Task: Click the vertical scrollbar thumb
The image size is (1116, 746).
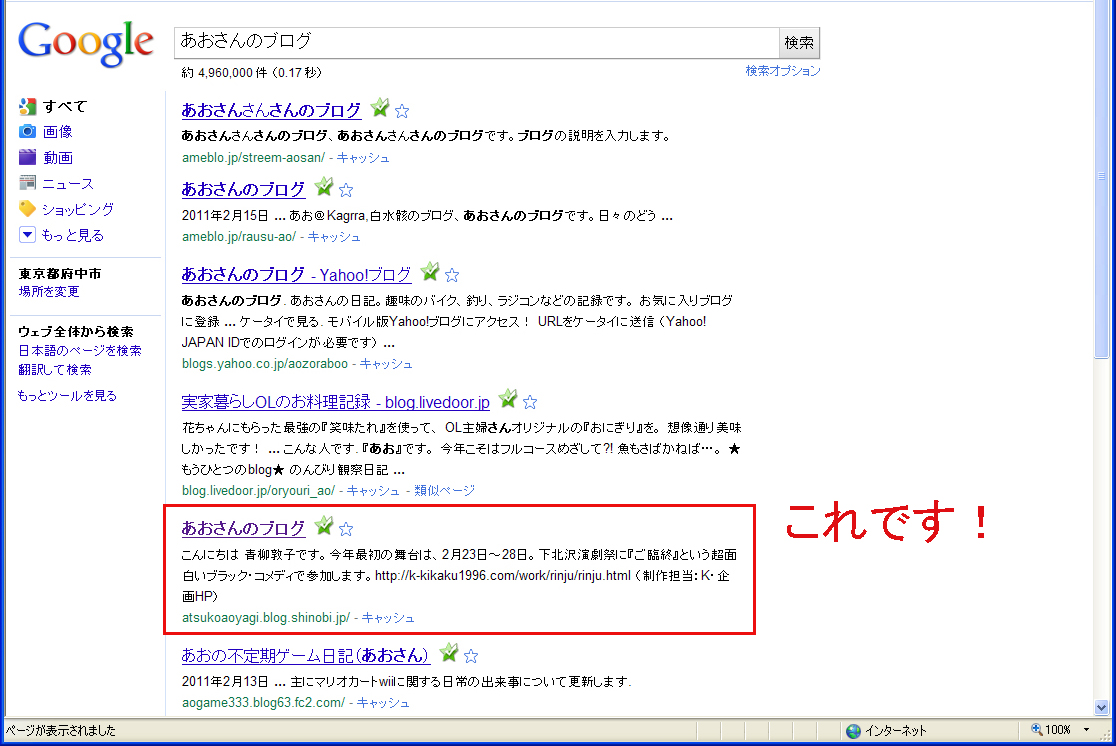Action: click(x=1101, y=177)
